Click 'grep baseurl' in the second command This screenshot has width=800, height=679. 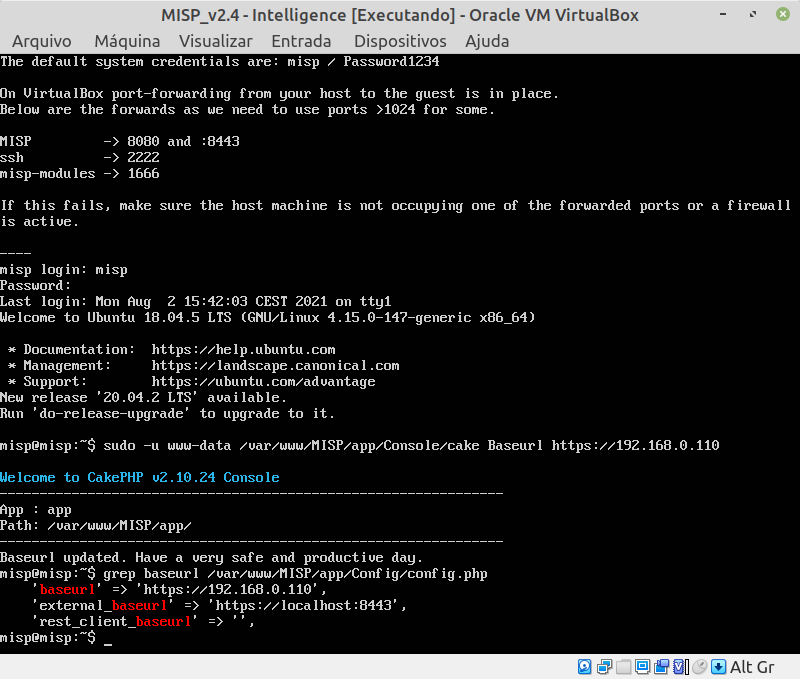click(151, 573)
